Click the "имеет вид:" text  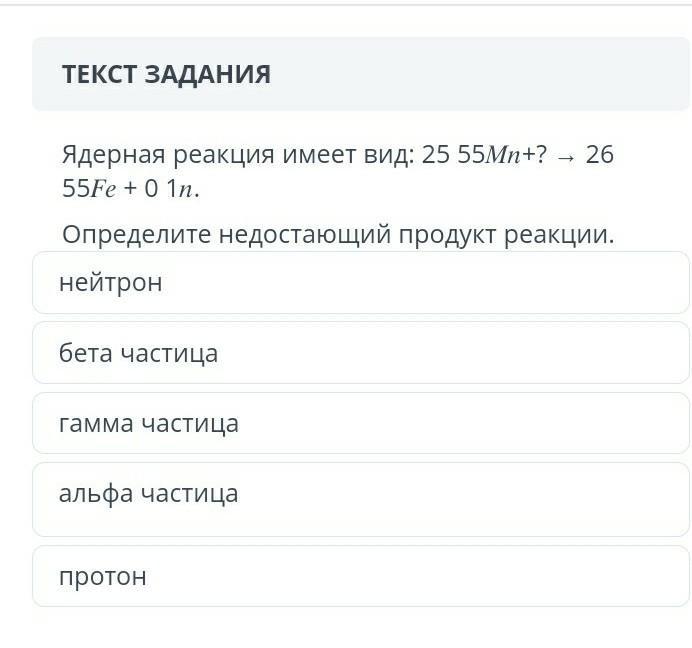(x=347, y=157)
